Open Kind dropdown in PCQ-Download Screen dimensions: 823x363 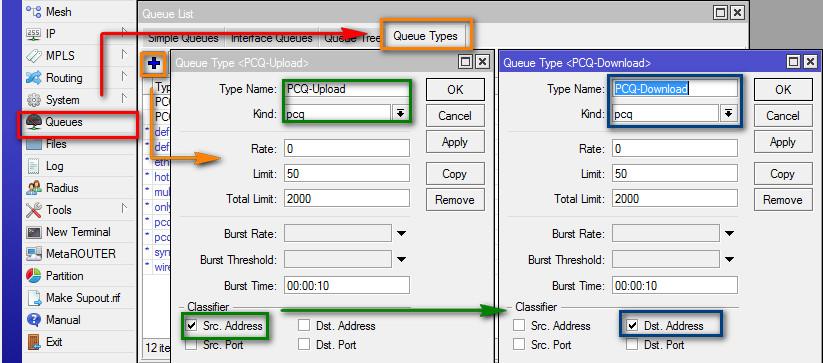pyautogui.click(x=729, y=113)
